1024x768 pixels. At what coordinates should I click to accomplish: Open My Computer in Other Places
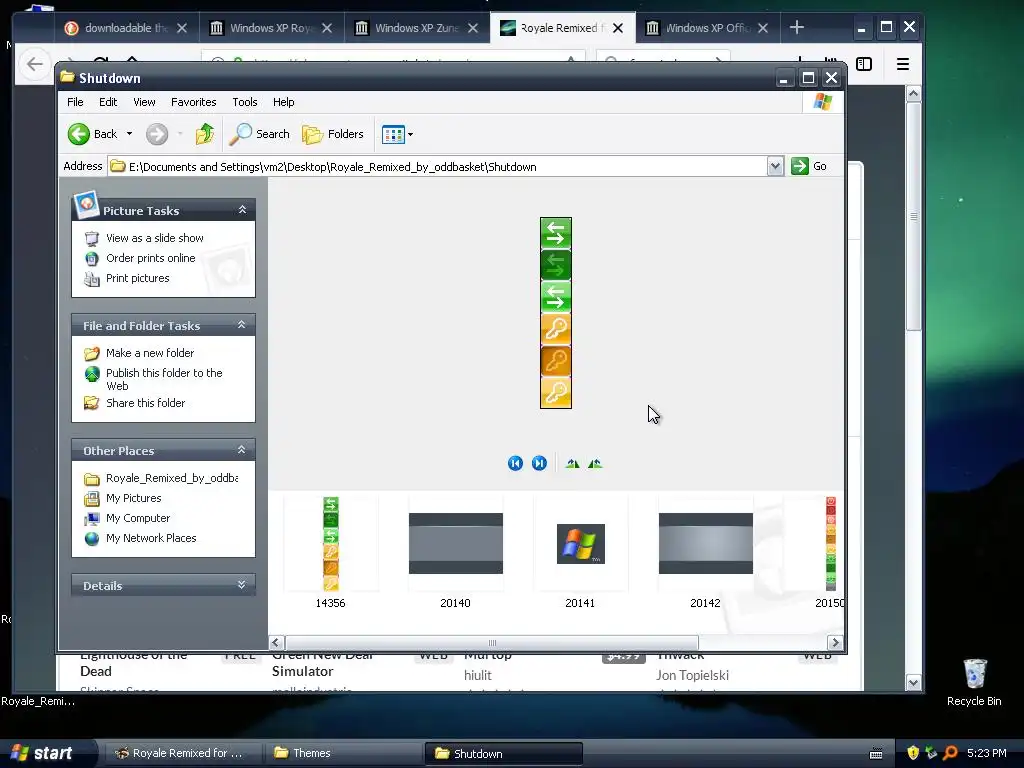click(138, 518)
